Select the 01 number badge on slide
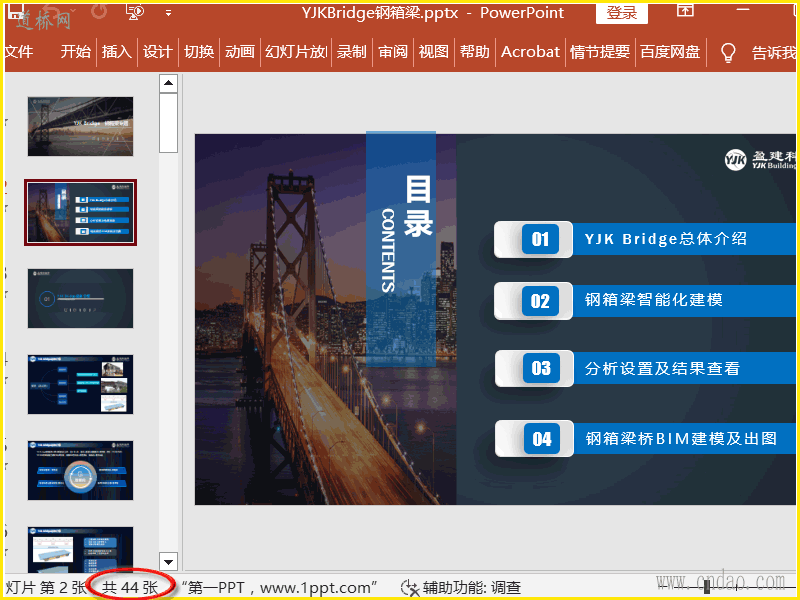This screenshot has width=800, height=600. [540, 239]
